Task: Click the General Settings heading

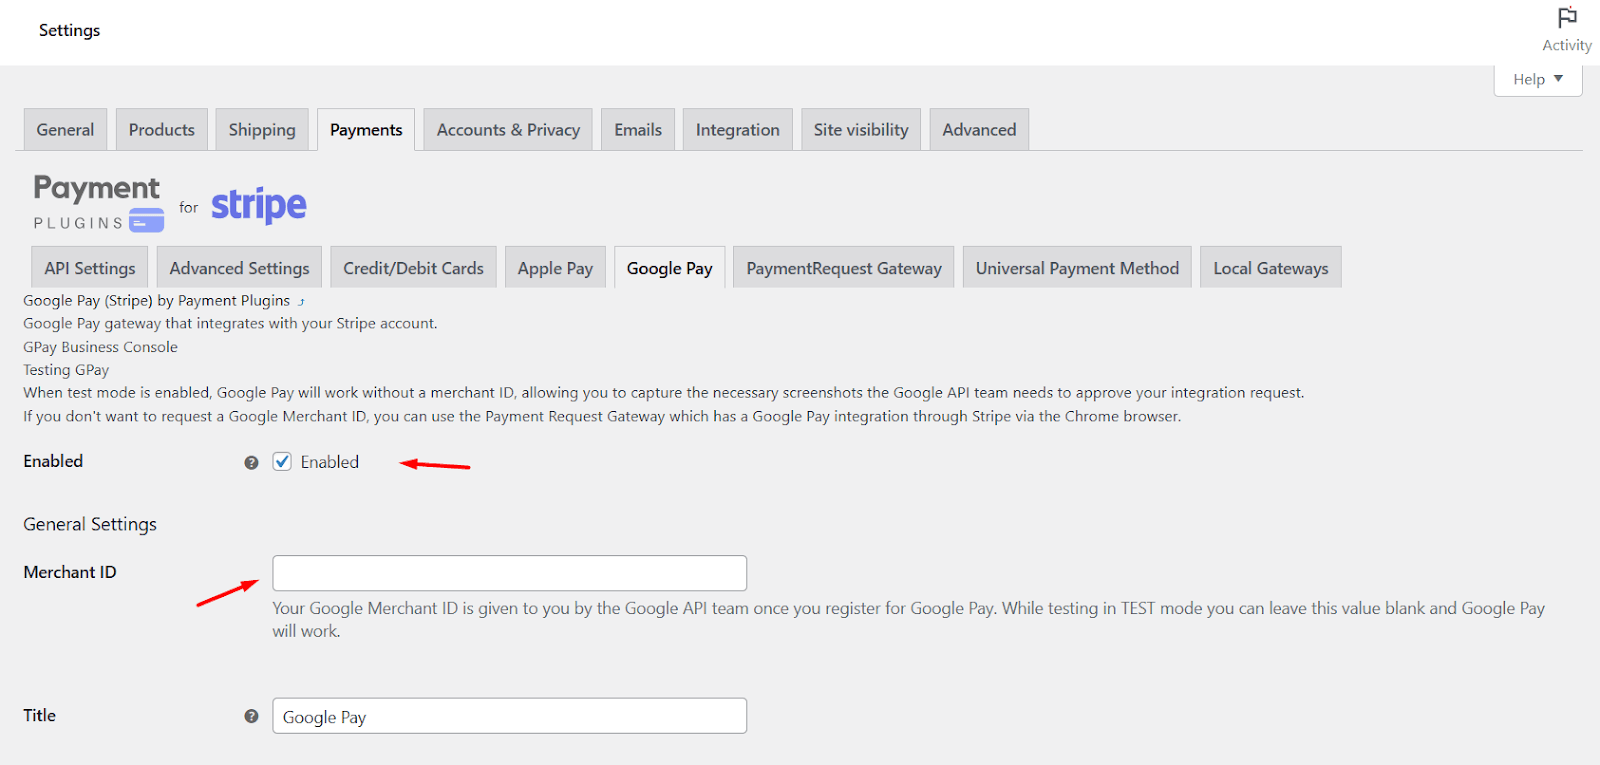Action: pos(90,524)
